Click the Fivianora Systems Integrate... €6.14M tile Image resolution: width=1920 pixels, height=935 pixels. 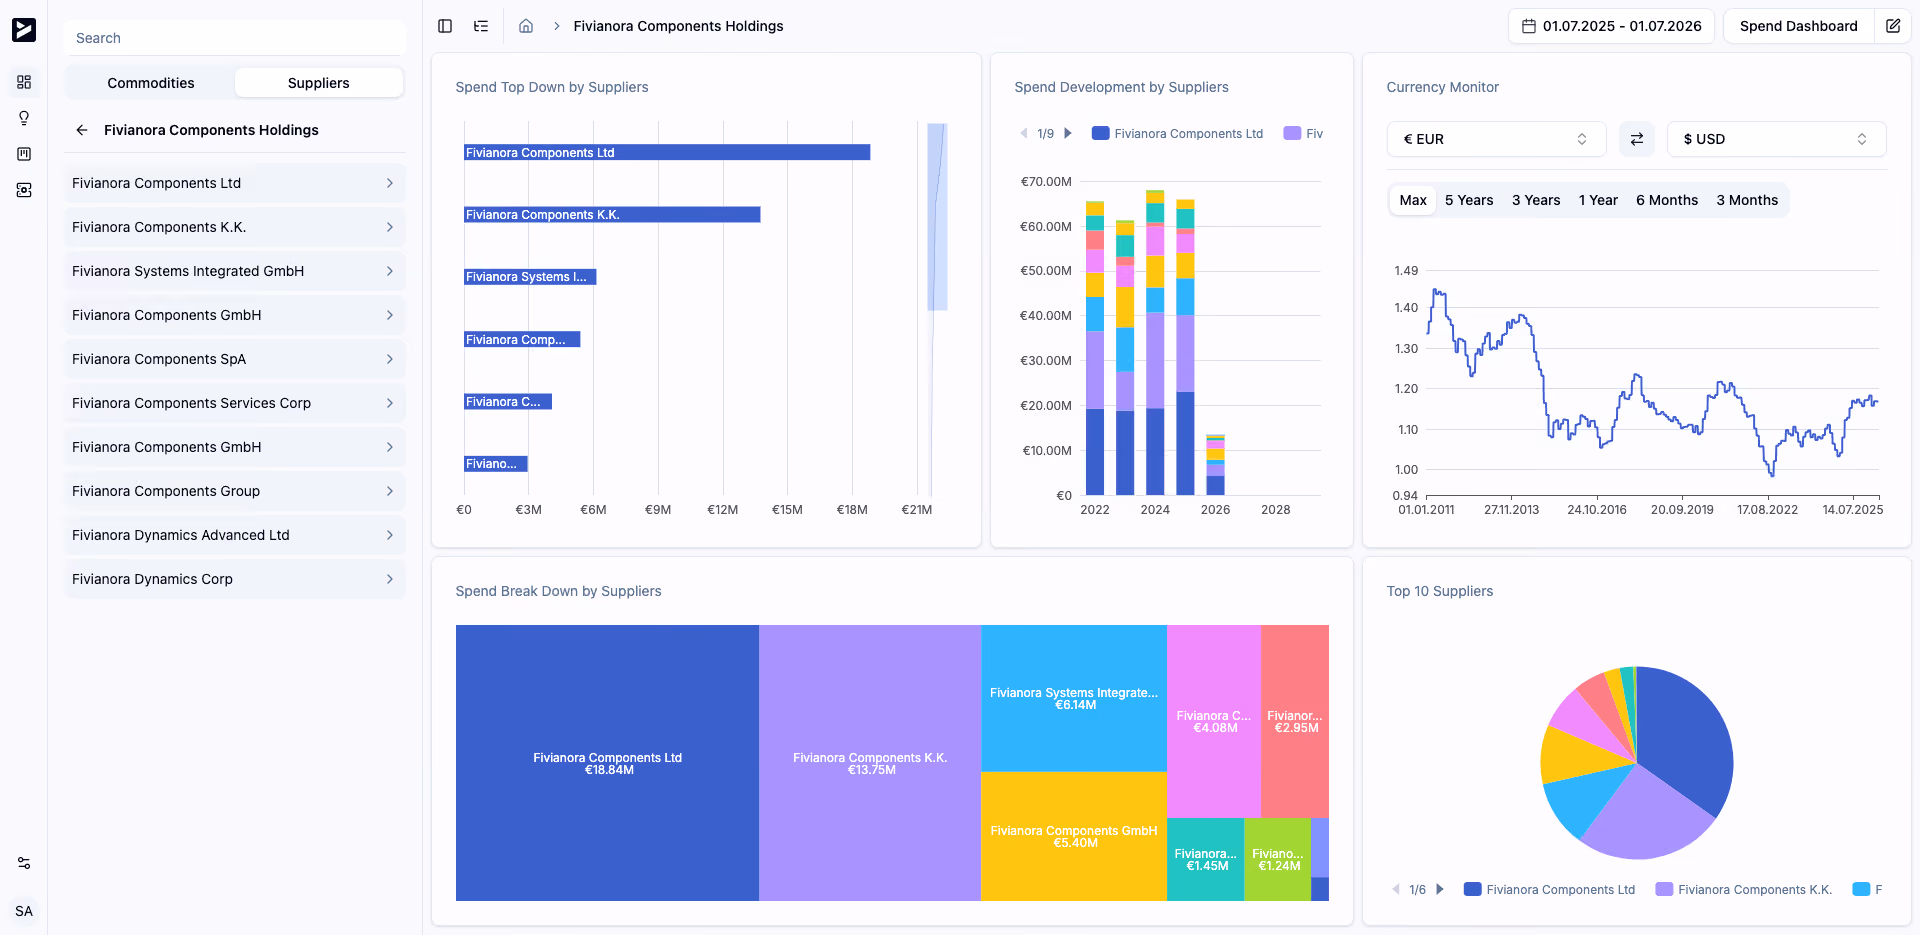pos(1074,698)
